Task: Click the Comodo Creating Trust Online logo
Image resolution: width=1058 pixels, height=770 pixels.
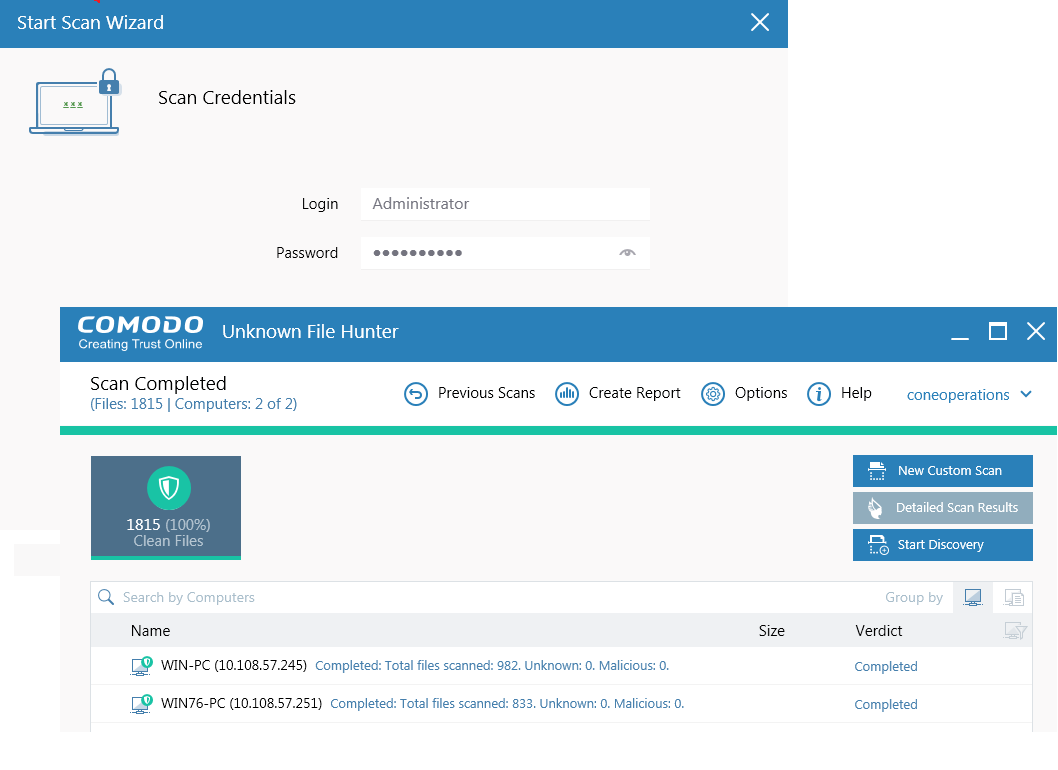Action: (x=140, y=333)
